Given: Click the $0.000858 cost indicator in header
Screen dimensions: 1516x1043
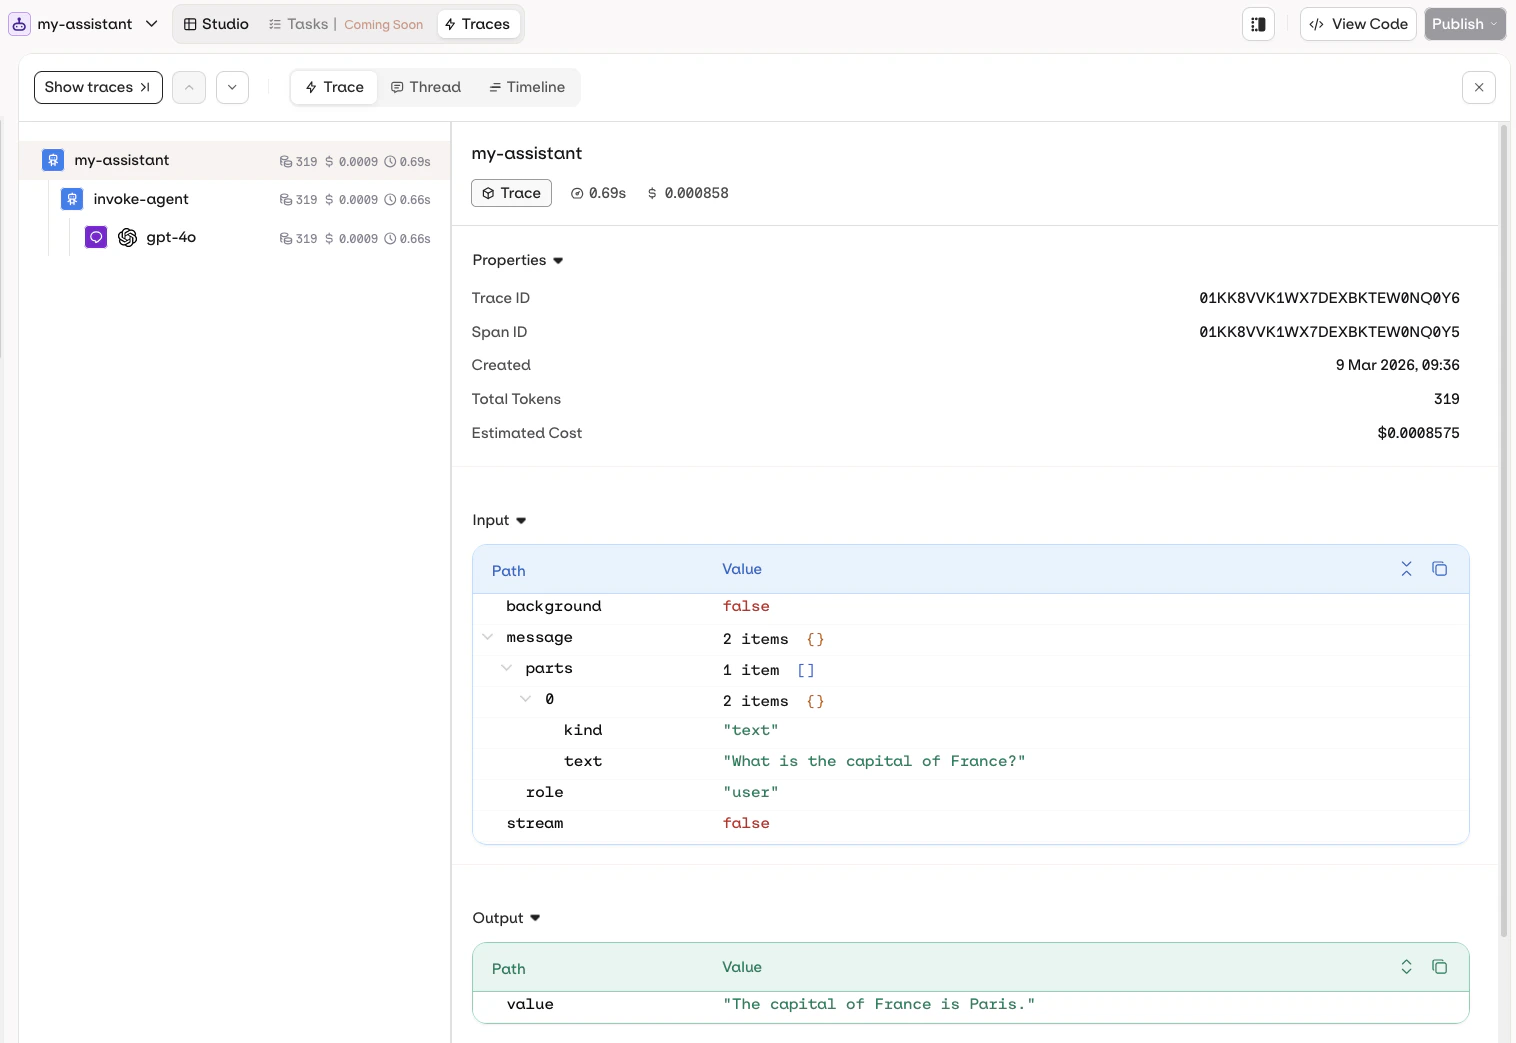Looking at the screenshot, I should [x=688, y=193].
